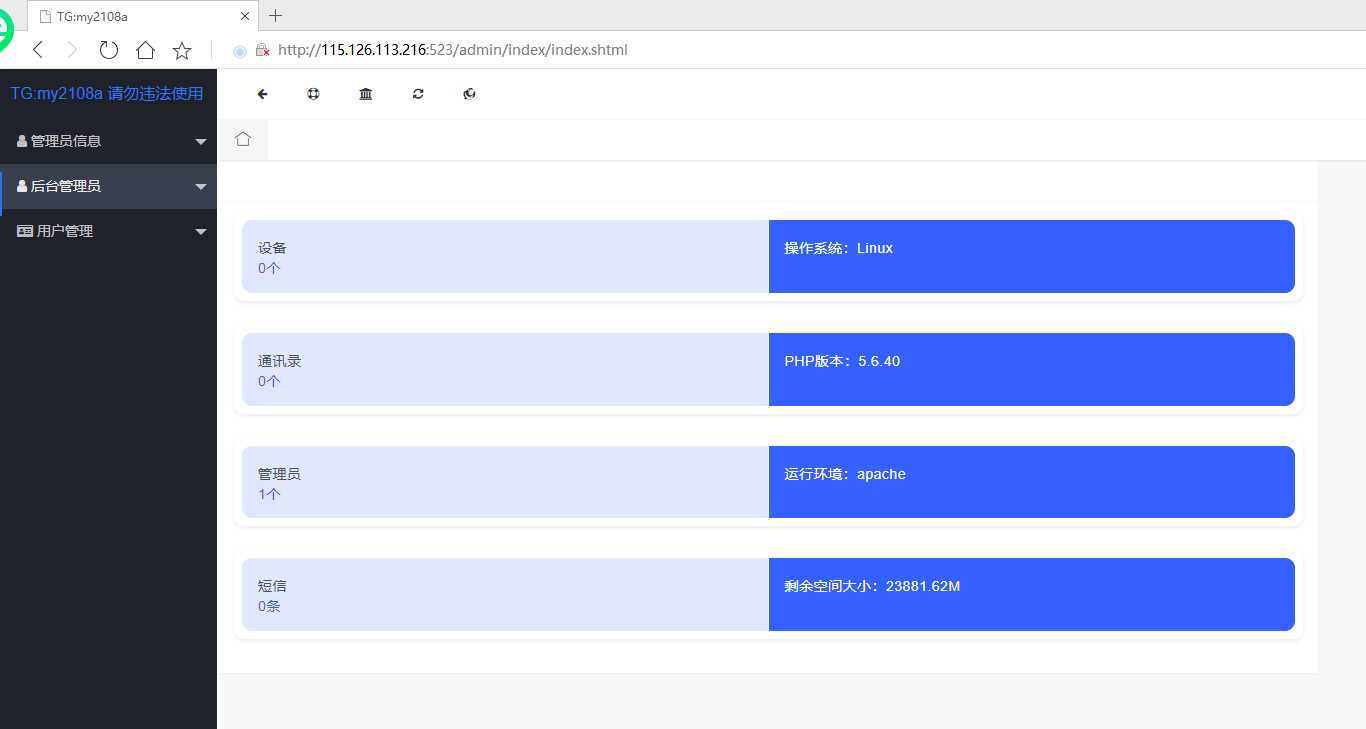
Task: Click the 0个 link under 设备
Action: [x=269, y=268]
